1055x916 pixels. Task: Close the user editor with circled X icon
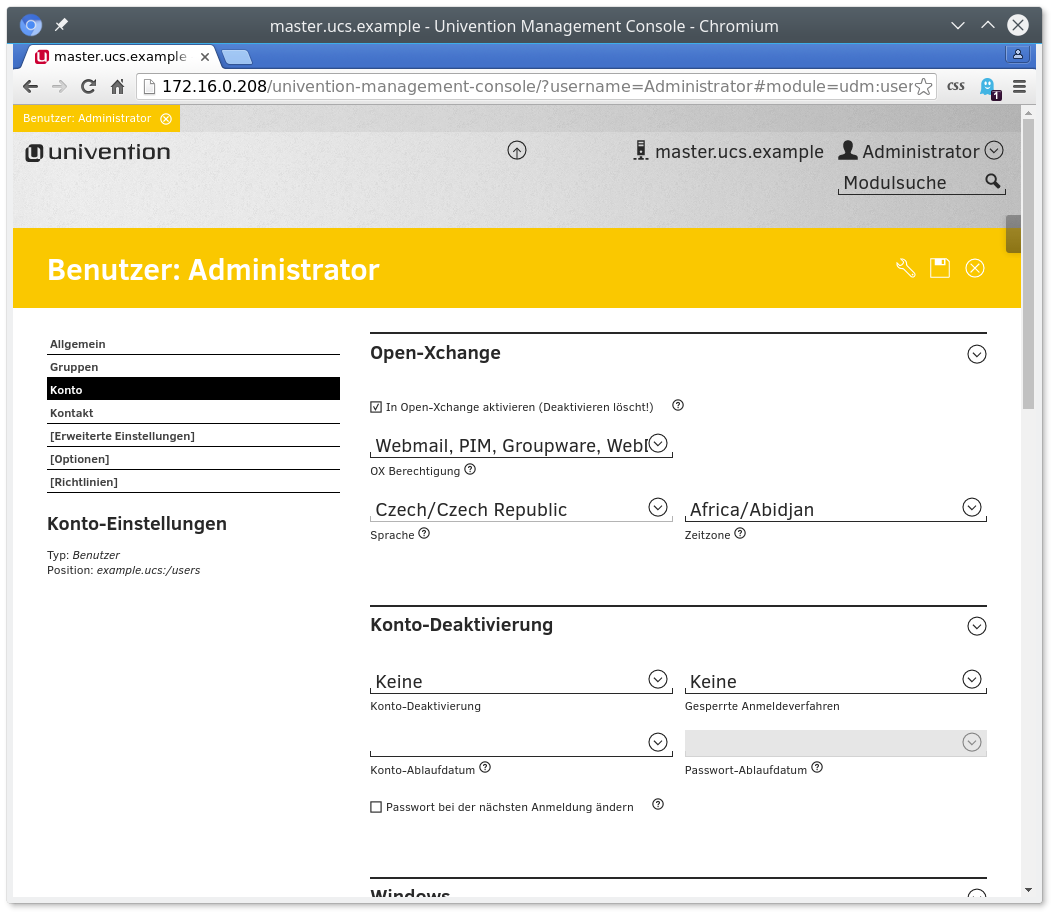(975, 268)
